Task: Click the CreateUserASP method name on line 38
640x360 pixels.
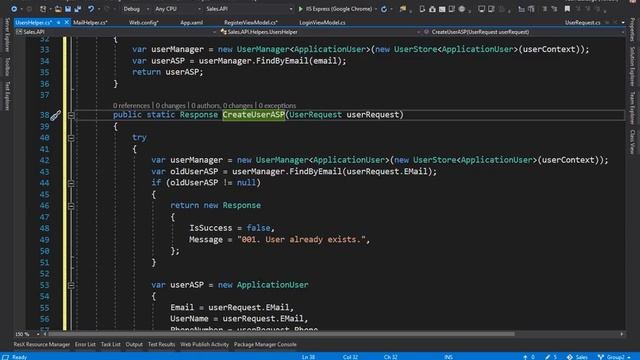Action: coord(253,115)
